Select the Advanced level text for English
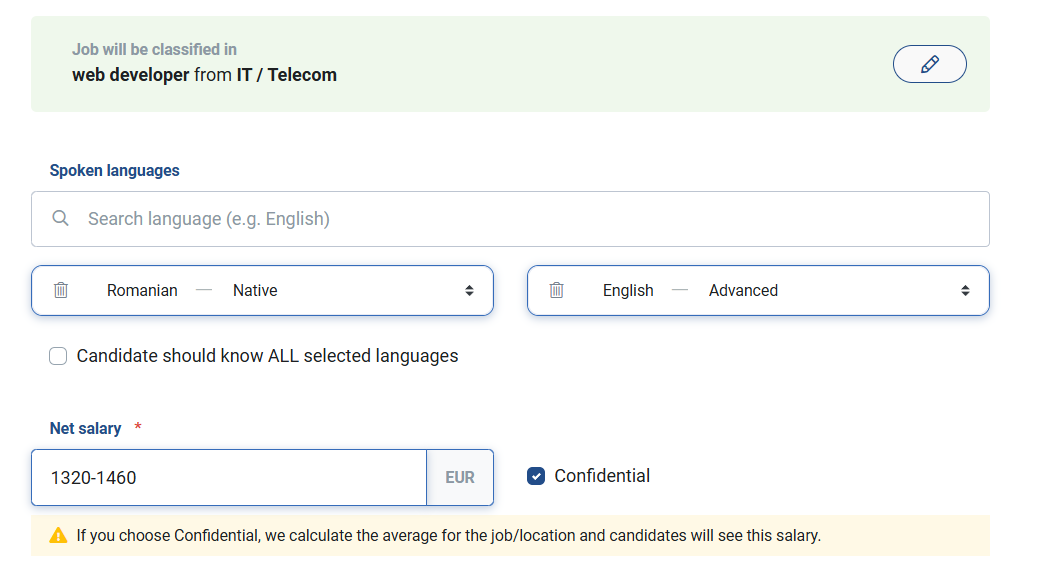 (x=743, y=291)
